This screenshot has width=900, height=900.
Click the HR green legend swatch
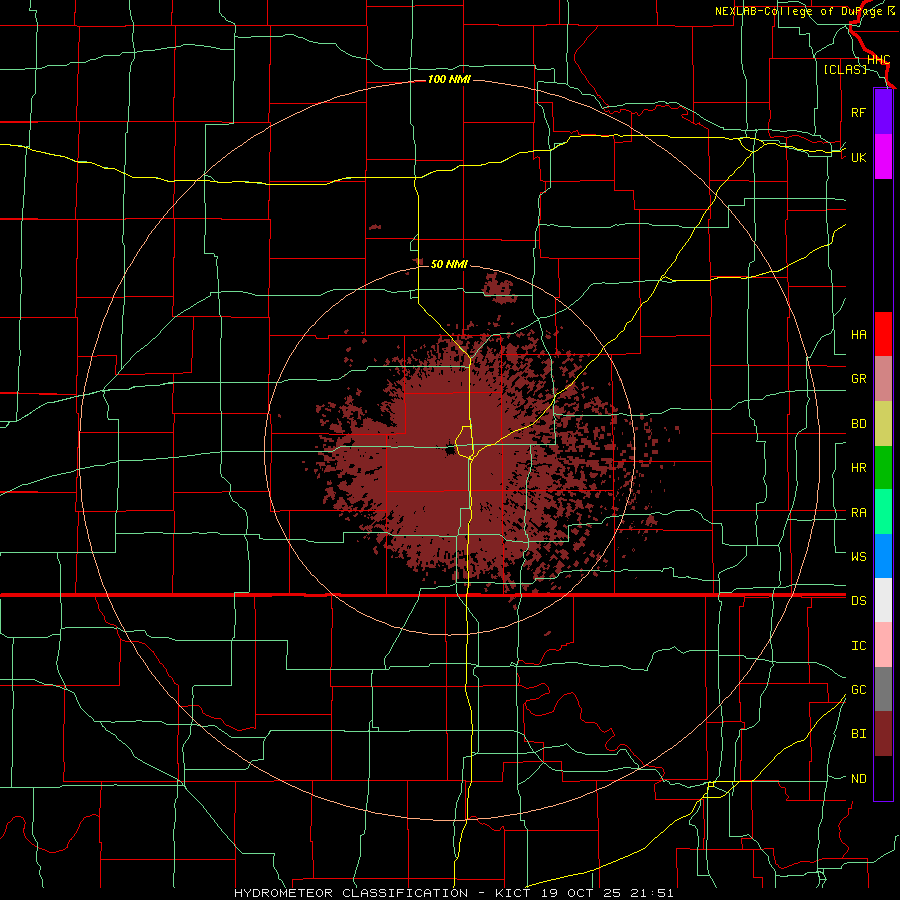coord(883,467)
